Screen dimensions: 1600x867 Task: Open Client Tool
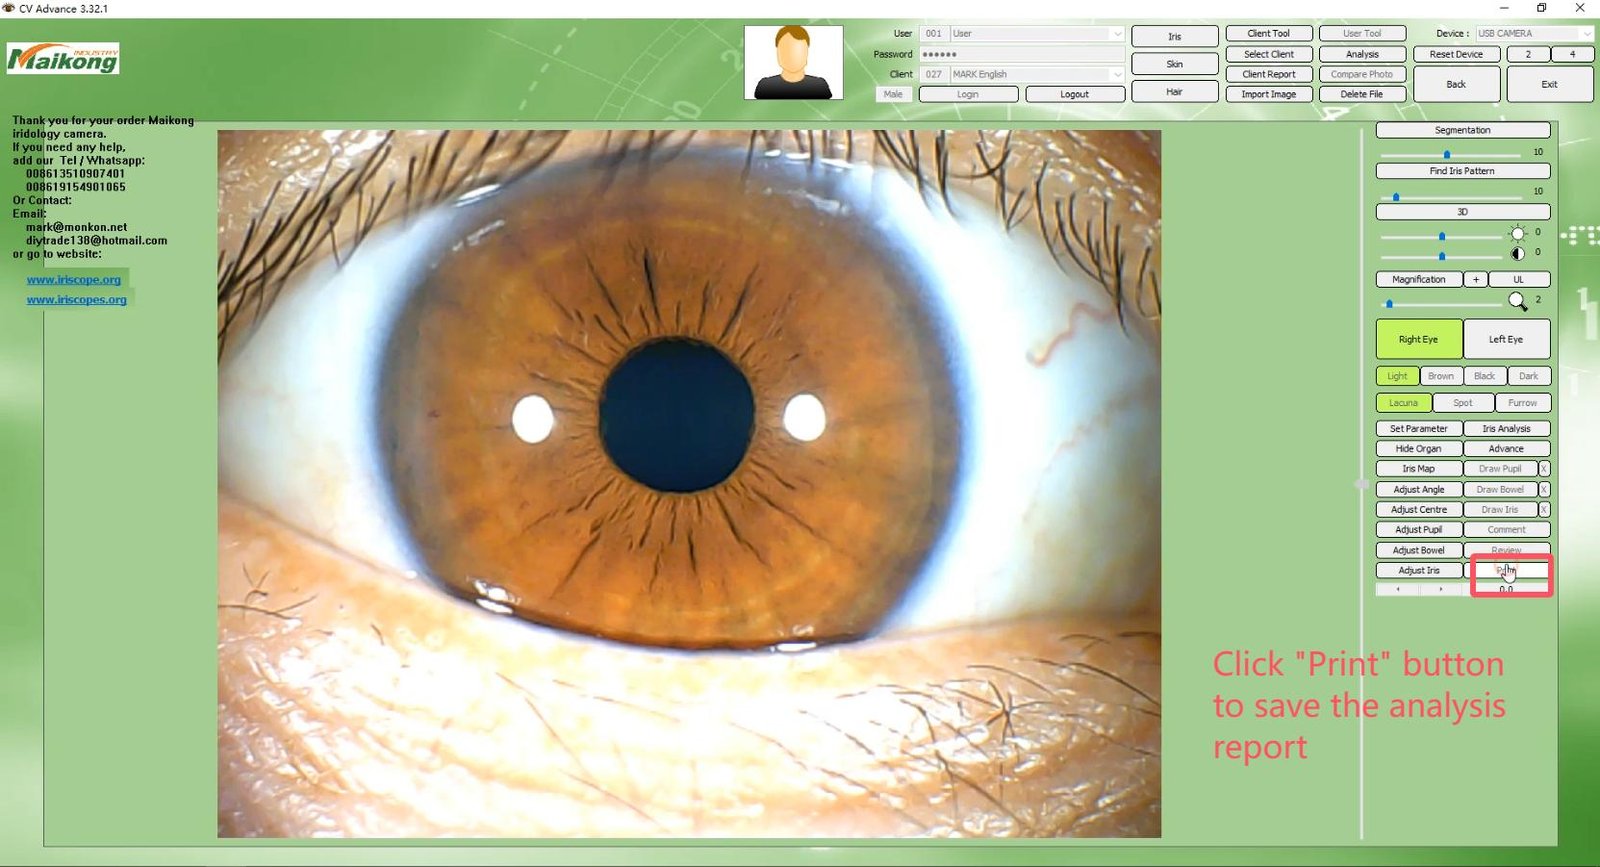tap(1269, 33)
